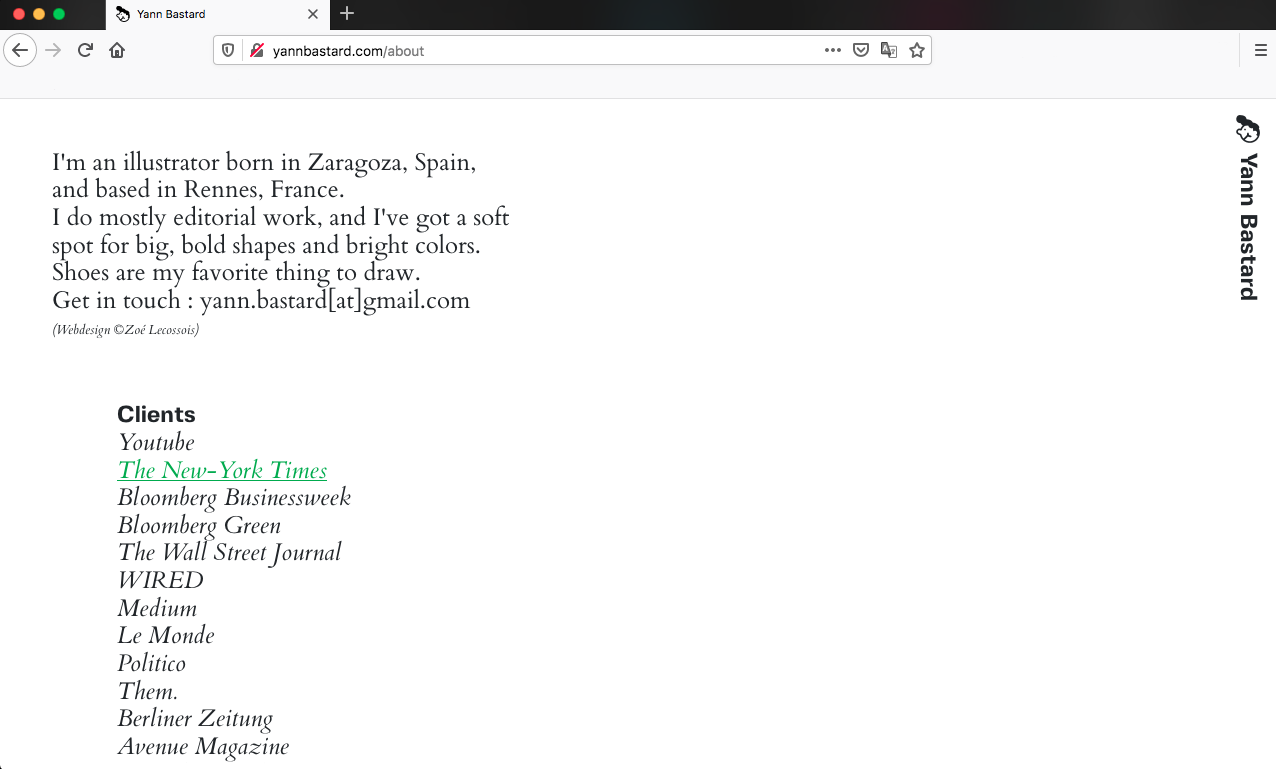Select The Wall Street Journal entry
The image size is (1276, 769).
click(x=229, y=552)
